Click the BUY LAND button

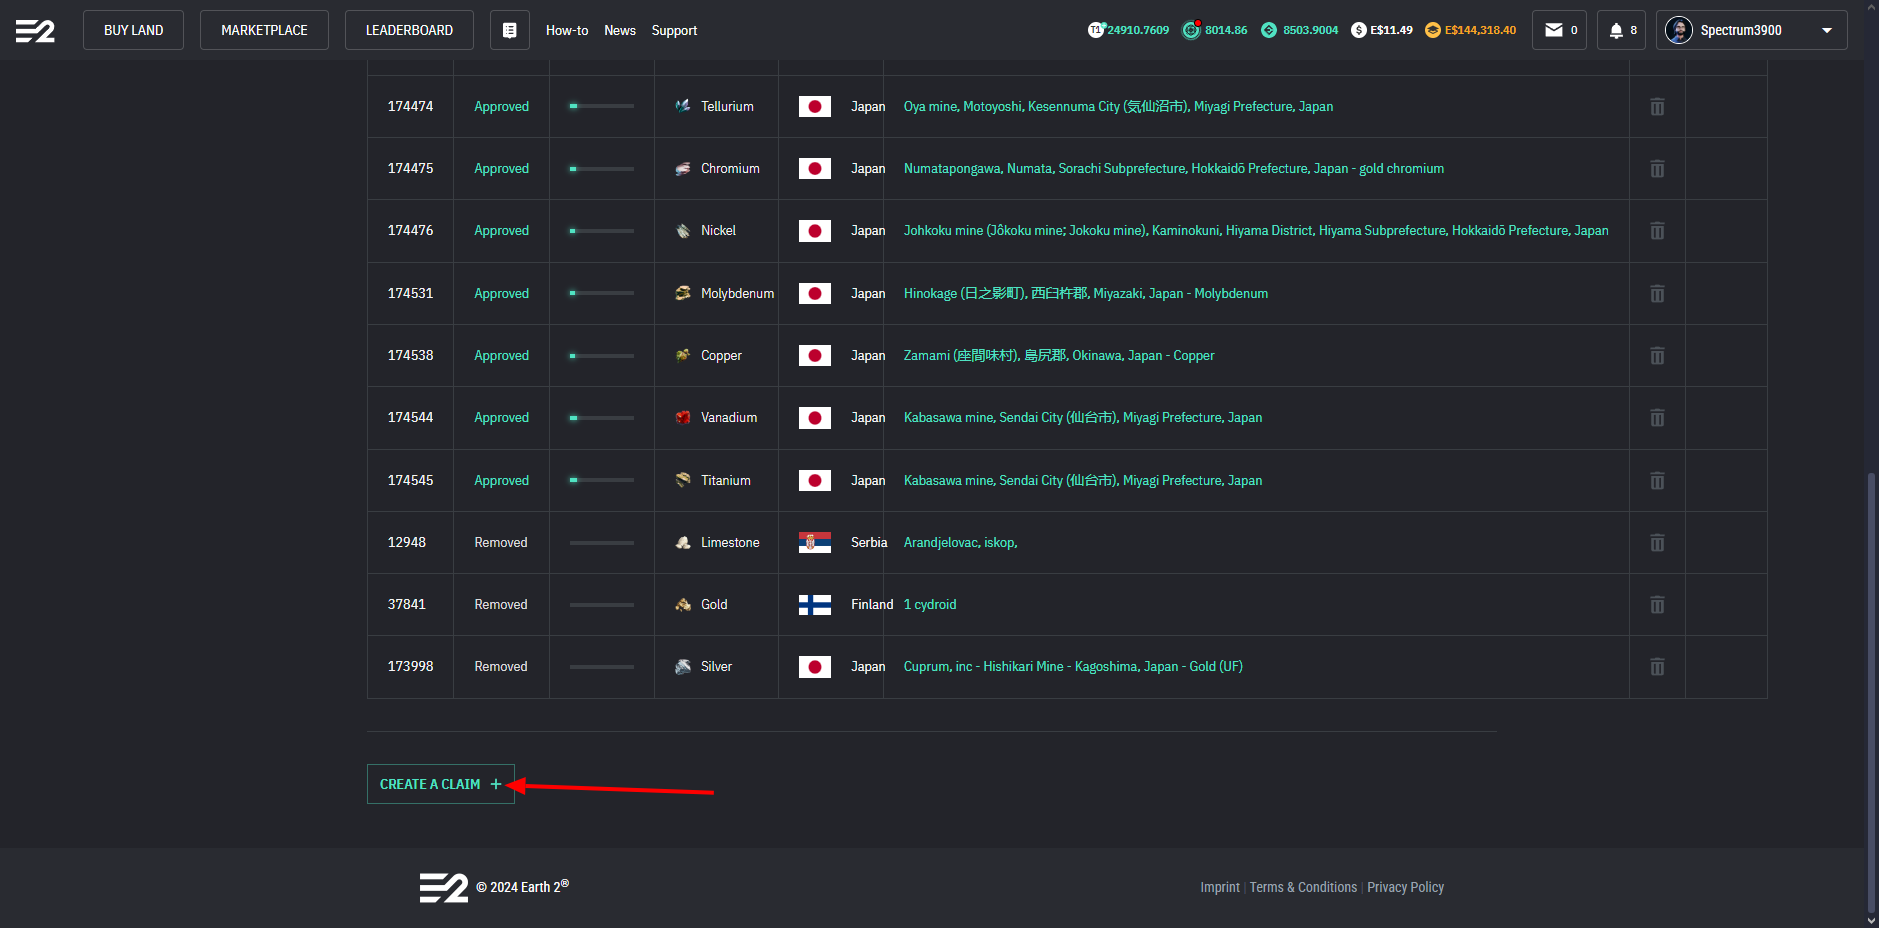point(134,30)
